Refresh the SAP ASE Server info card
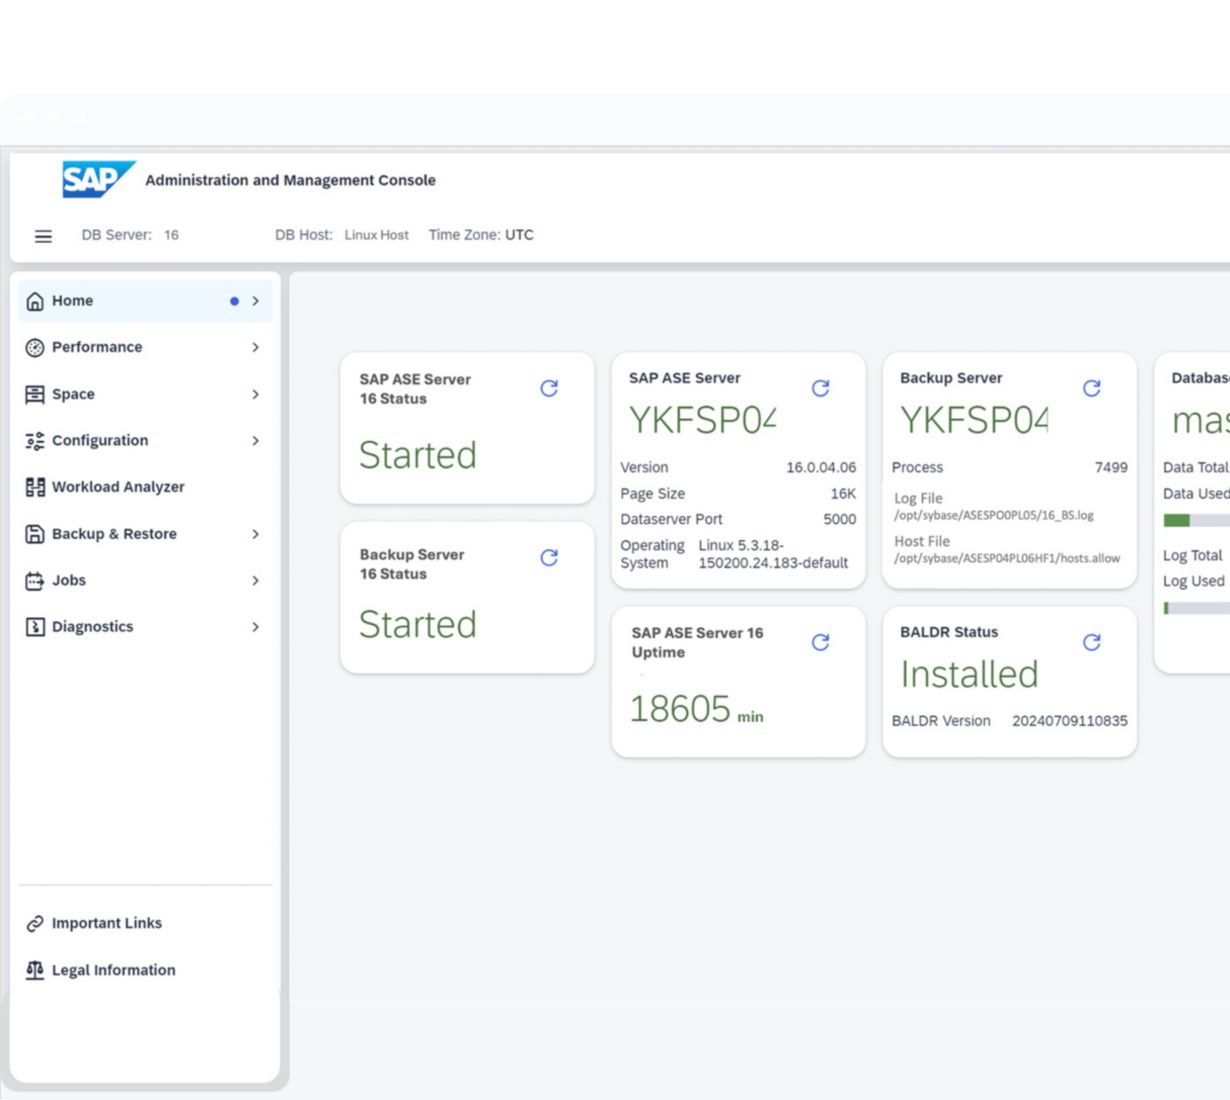1230x1100 pixels. point(820,388)
